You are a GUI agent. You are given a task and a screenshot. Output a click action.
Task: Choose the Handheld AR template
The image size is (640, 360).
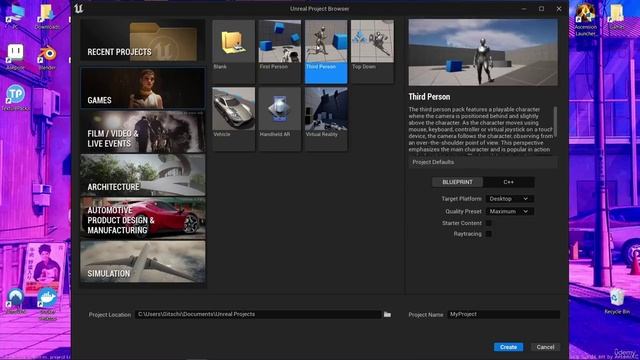tap(280, 119)
